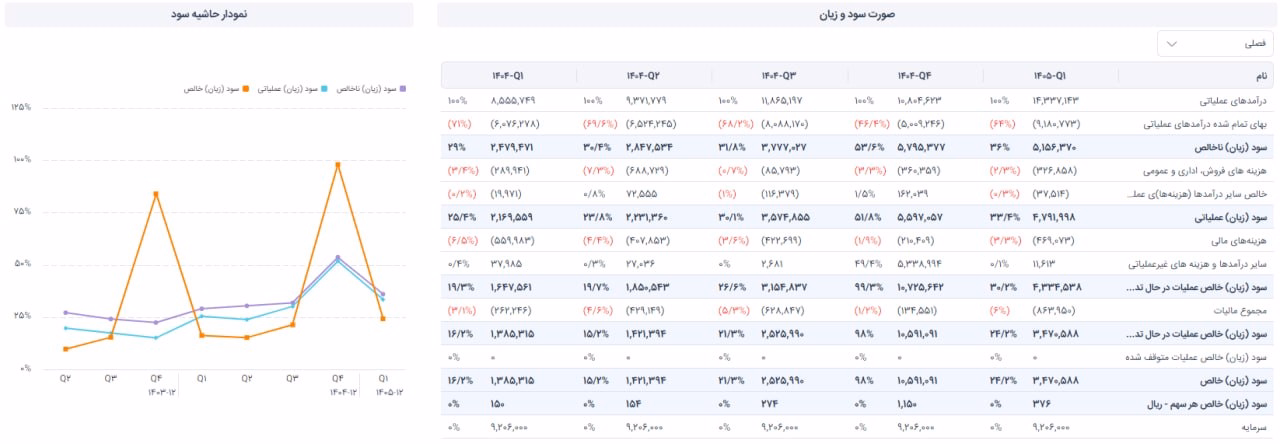The height and width of the screenshot is (444, 1280).
Task: Click the 1404-Q3 column header
Action: click(x=780, y=76)
